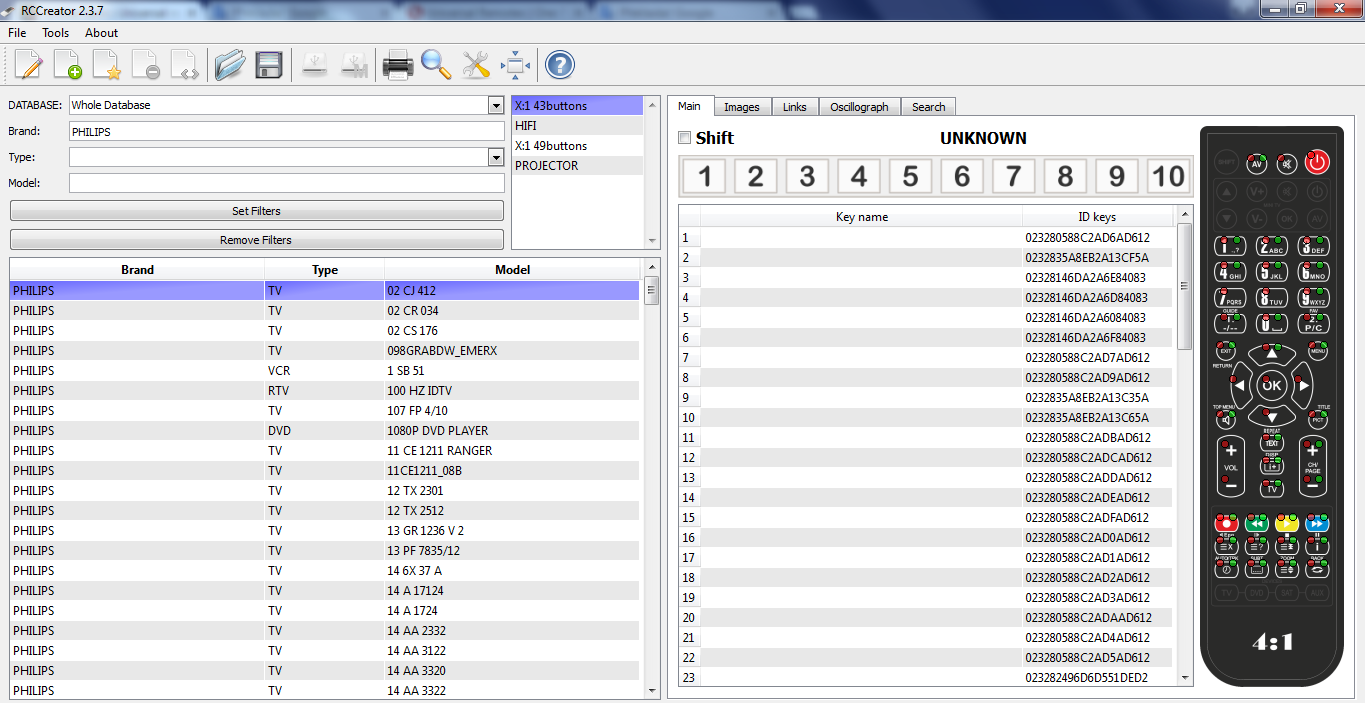Click the red record button on the remote
Image resolution: width=1365 pixels, height=703 pixels.
1226,523
